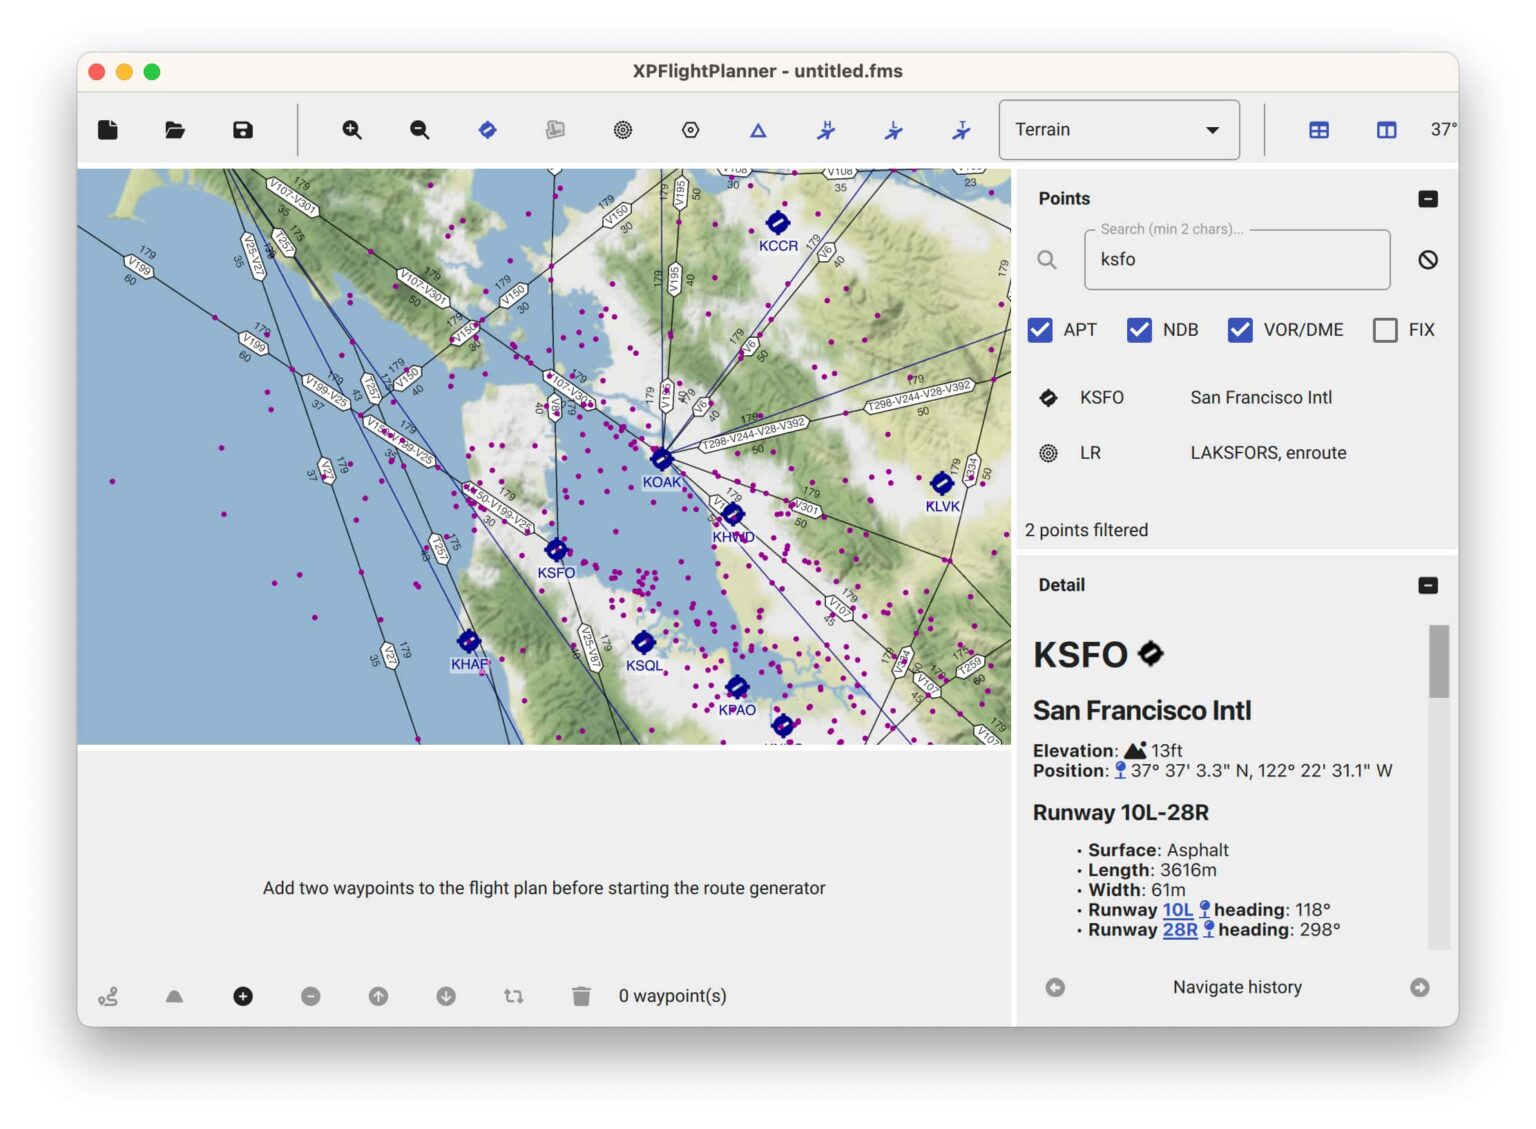Click KHAF airport marker on map

468,641
